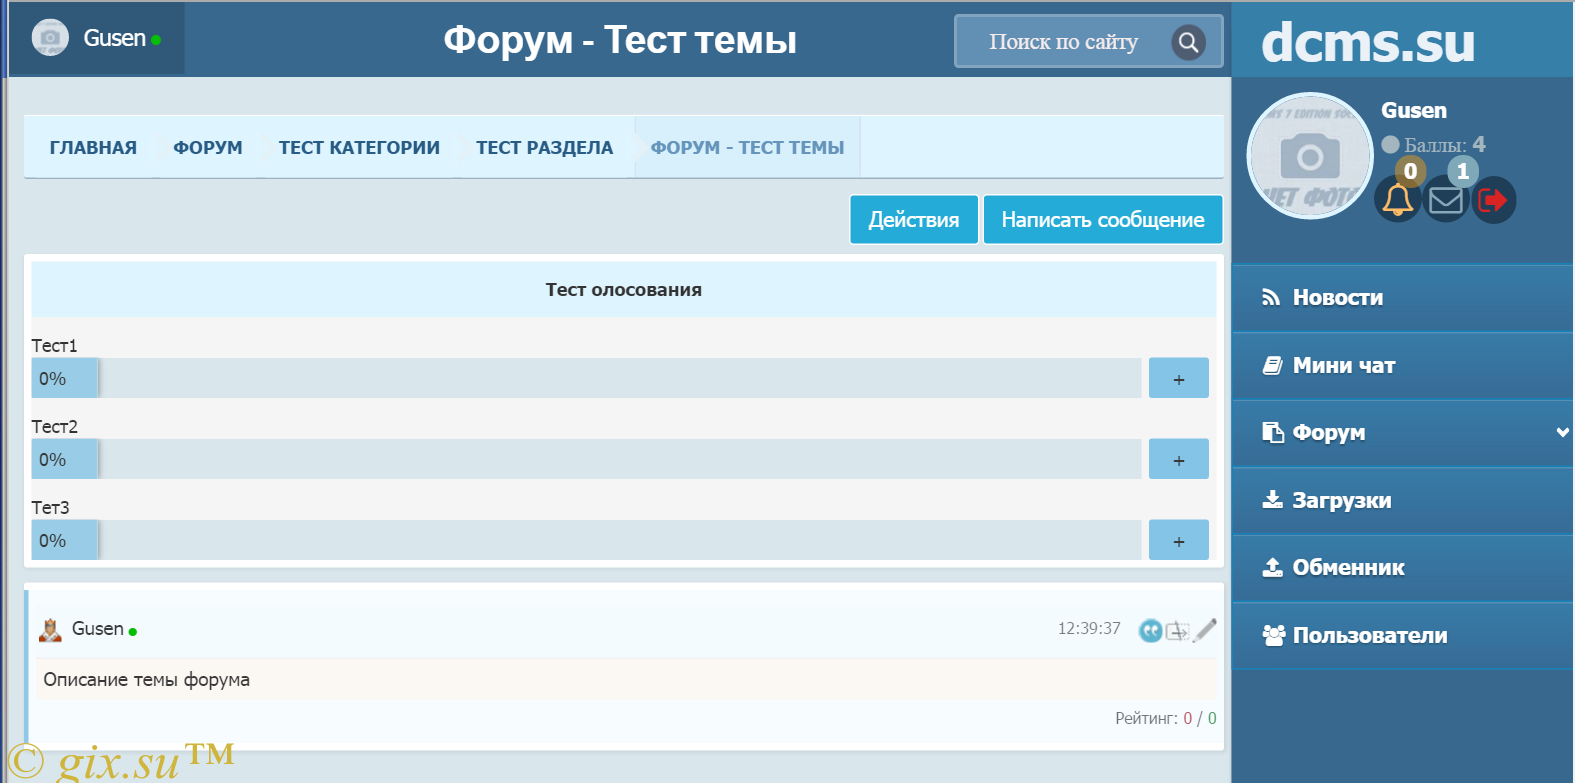Click Gusen author name on the post

click(x=98, y=629)
